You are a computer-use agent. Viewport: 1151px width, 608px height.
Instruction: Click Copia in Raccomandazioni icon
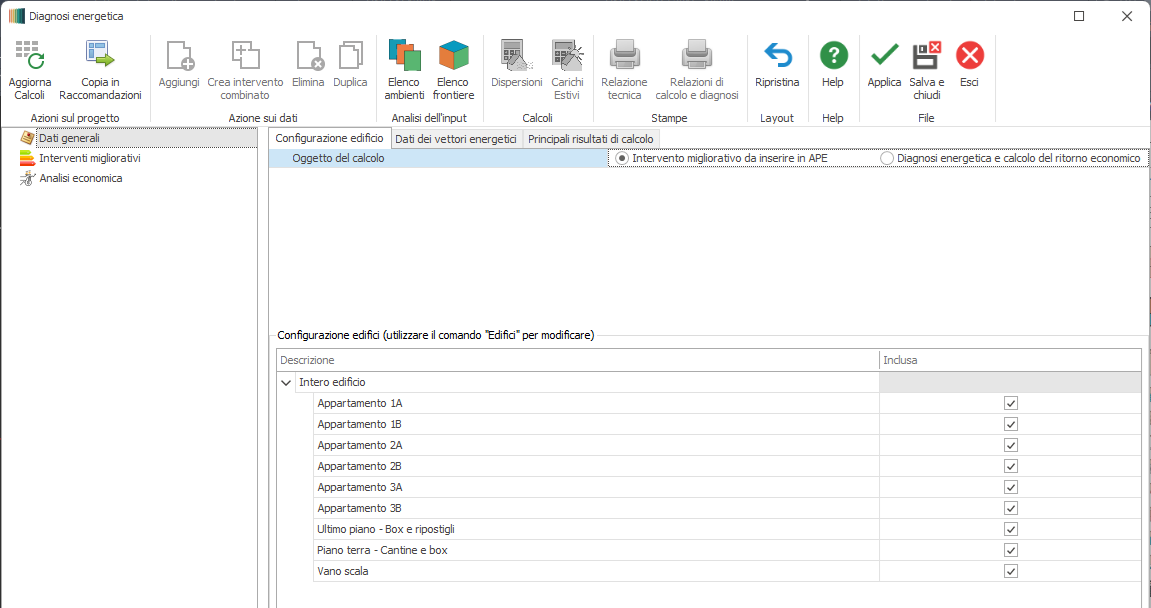click(x=100, y=56)
